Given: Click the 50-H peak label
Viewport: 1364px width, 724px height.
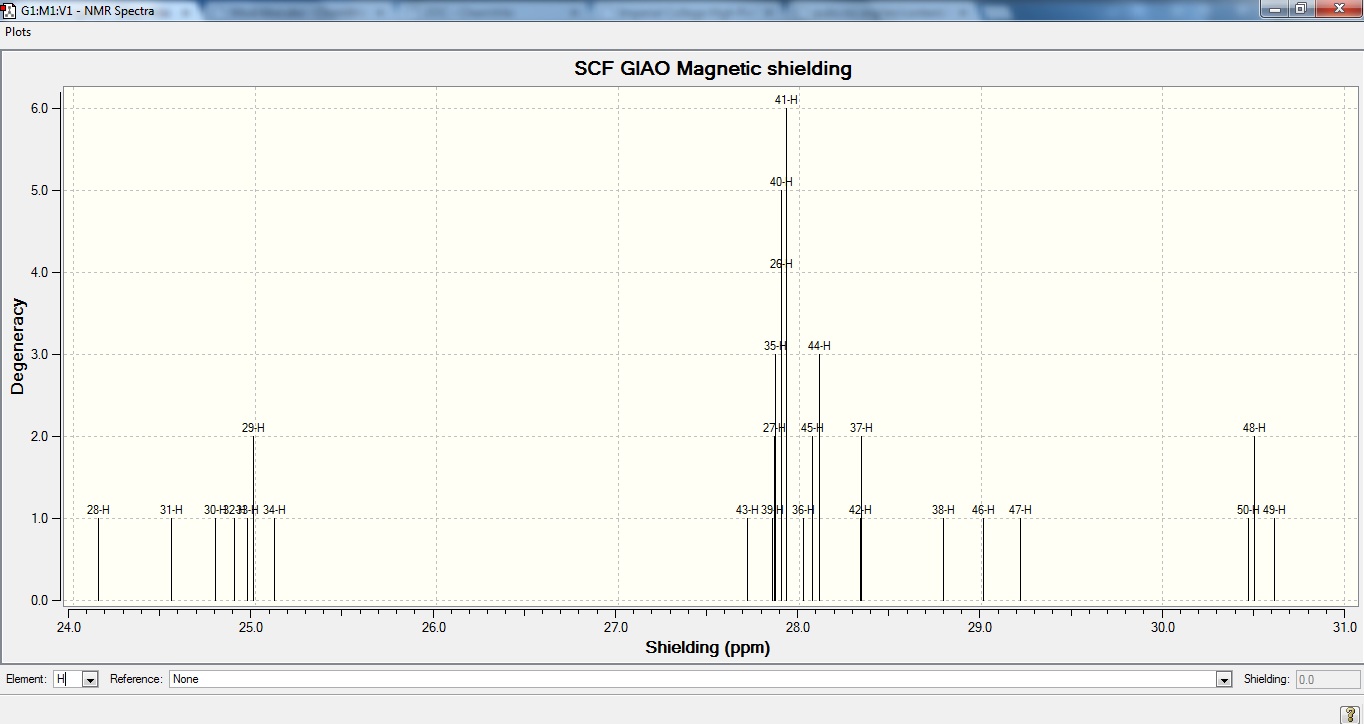Looking at the screenshot, I should pos(1248,510).
